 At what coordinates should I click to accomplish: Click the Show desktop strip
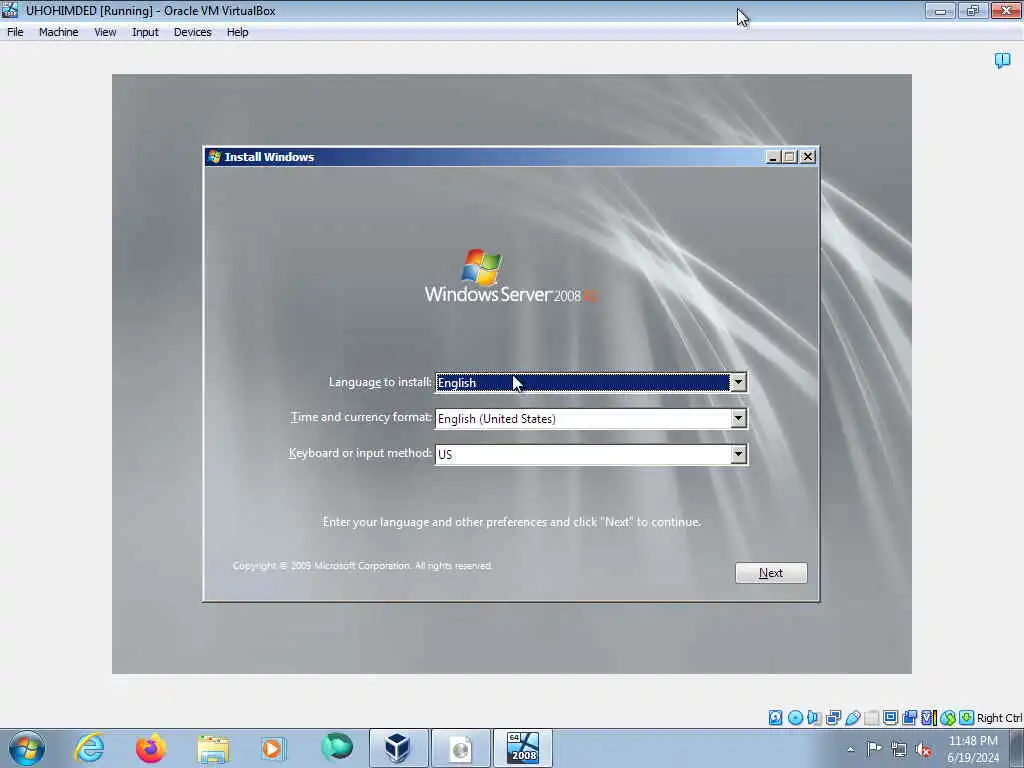click(x=1017, y=748)
